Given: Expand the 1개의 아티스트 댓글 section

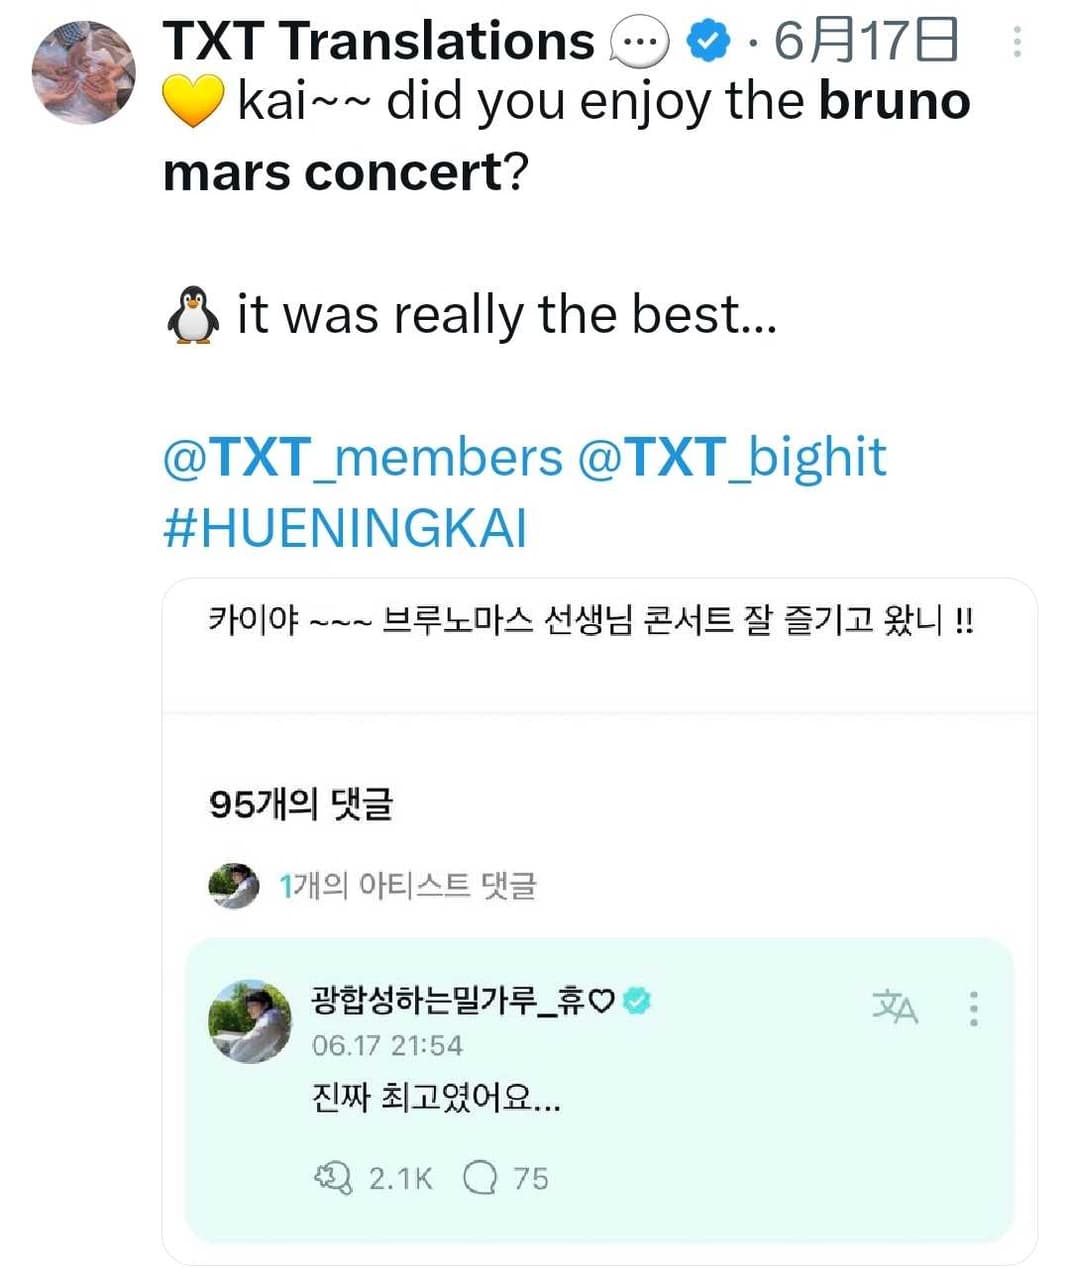Looking at the screenshot, I should [407, 886].
